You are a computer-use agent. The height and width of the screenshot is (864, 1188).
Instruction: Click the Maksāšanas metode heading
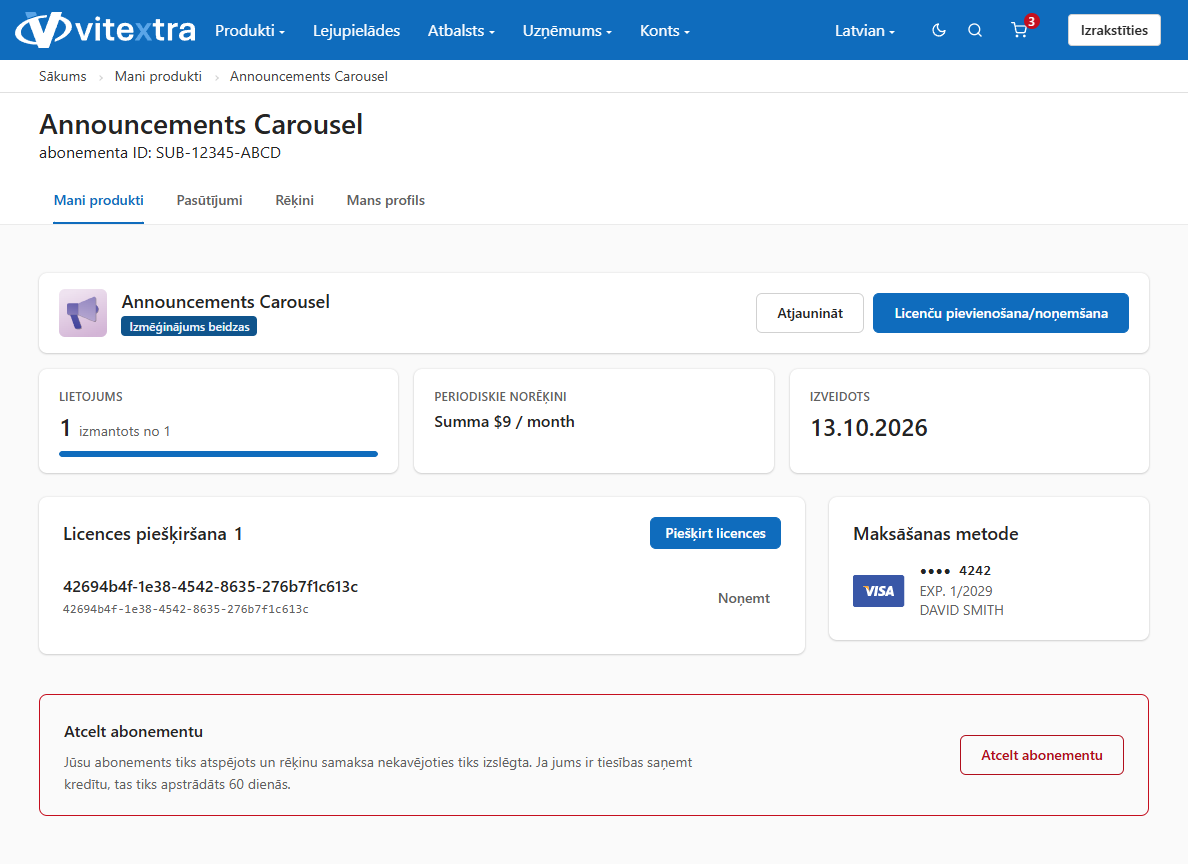pos(936,534)
